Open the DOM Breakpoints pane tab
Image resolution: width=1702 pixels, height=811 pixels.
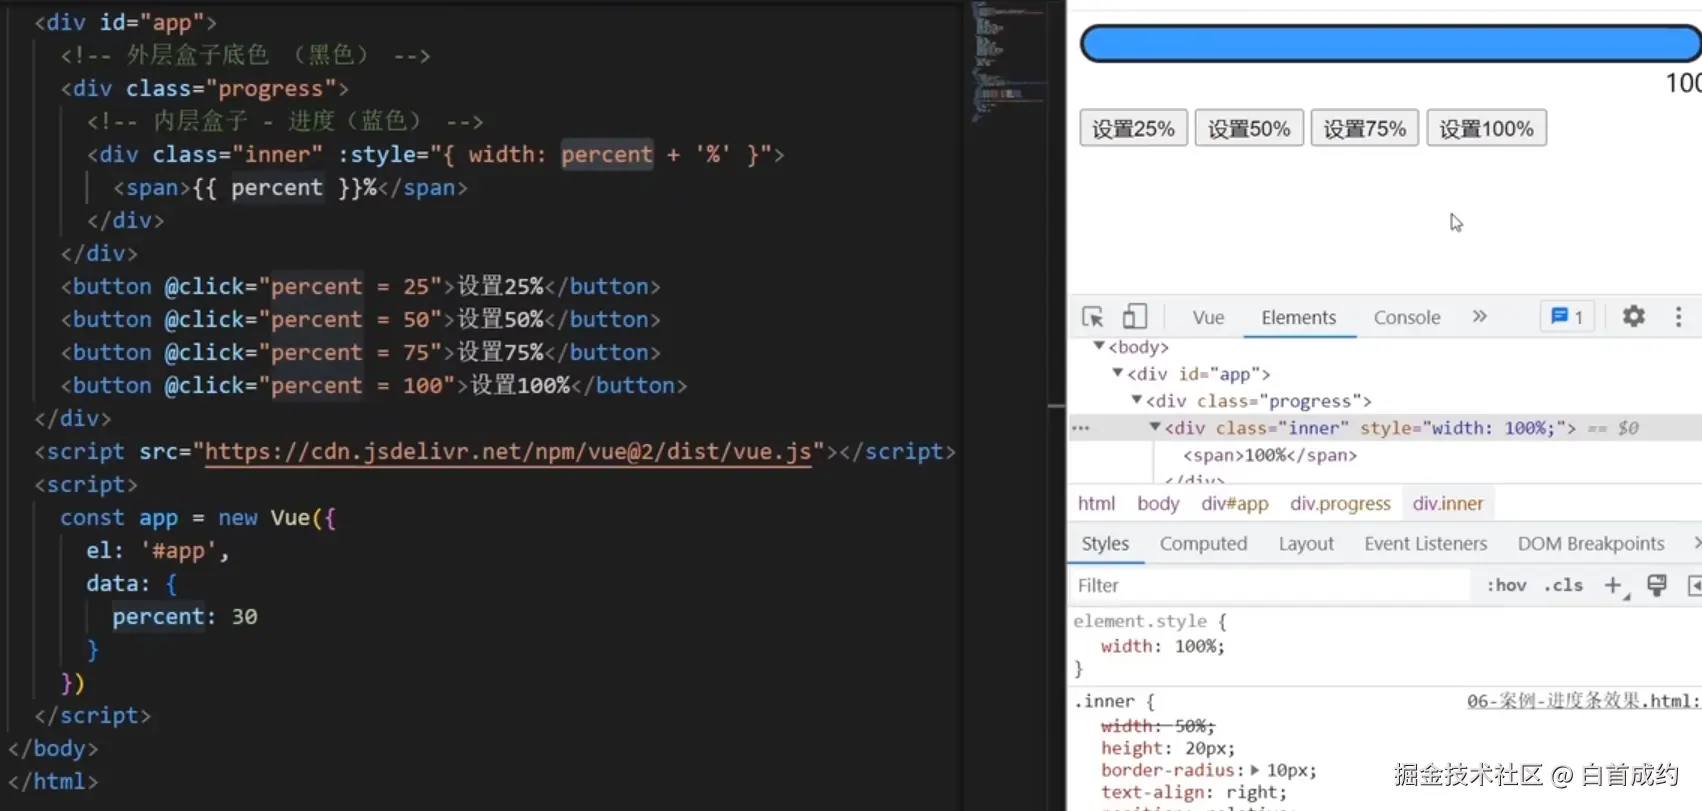click(1591, 544)
